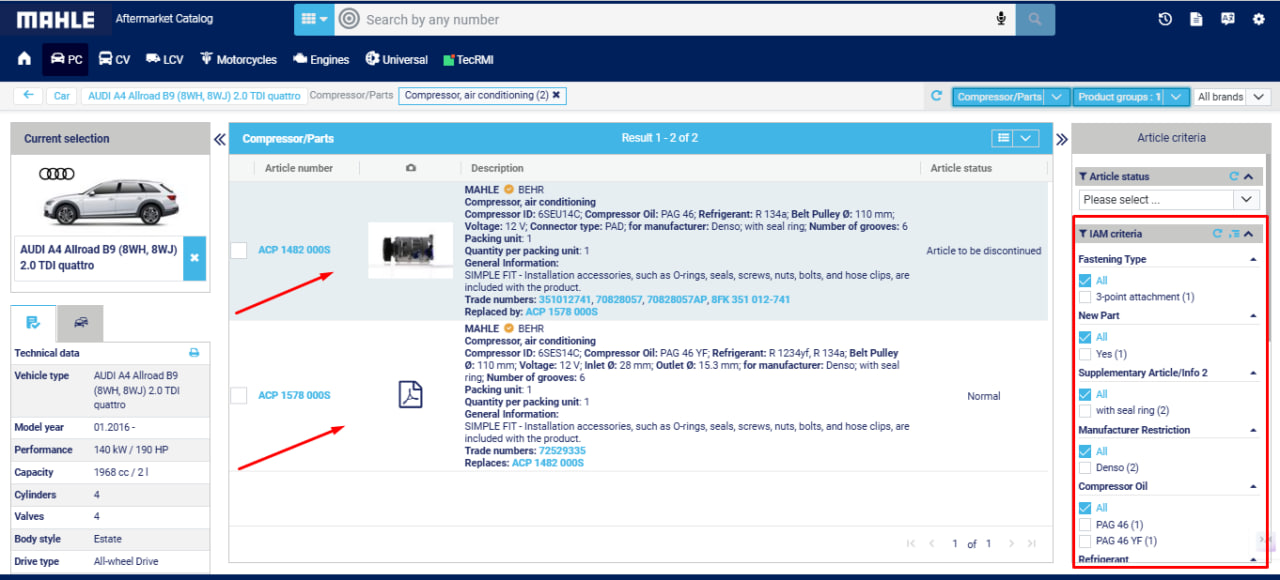Switch to the vehicle icon tab in Technical data
Image resolution: width=1280 pixels, height=580 pixels.
click(x=80, y=323)
